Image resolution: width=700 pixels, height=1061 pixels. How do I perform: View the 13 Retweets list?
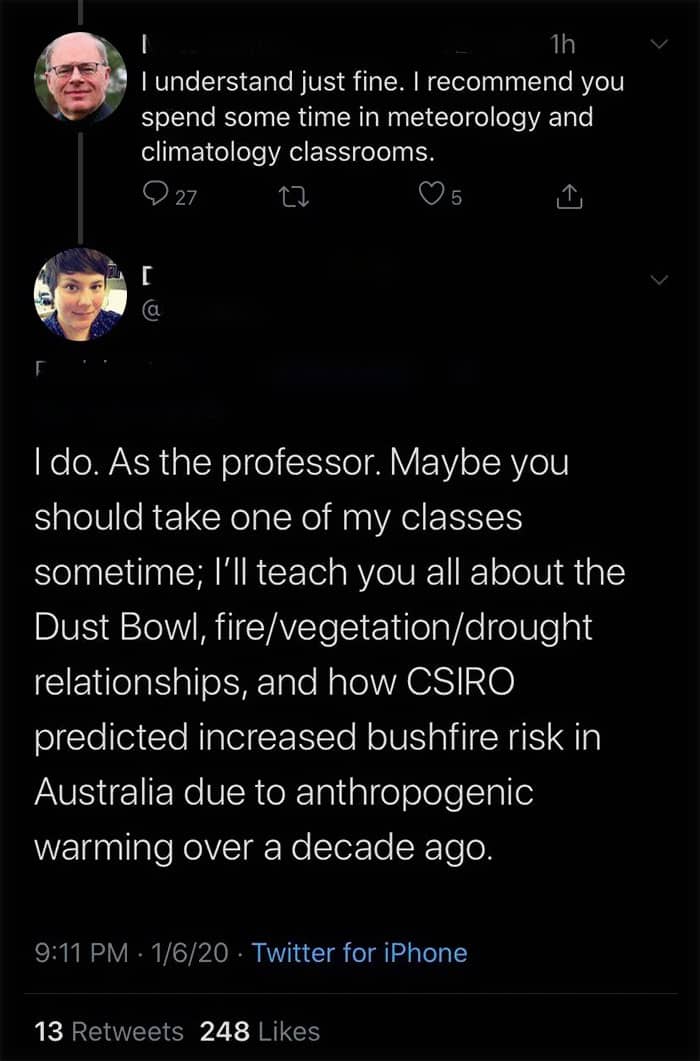[108, 1031]
